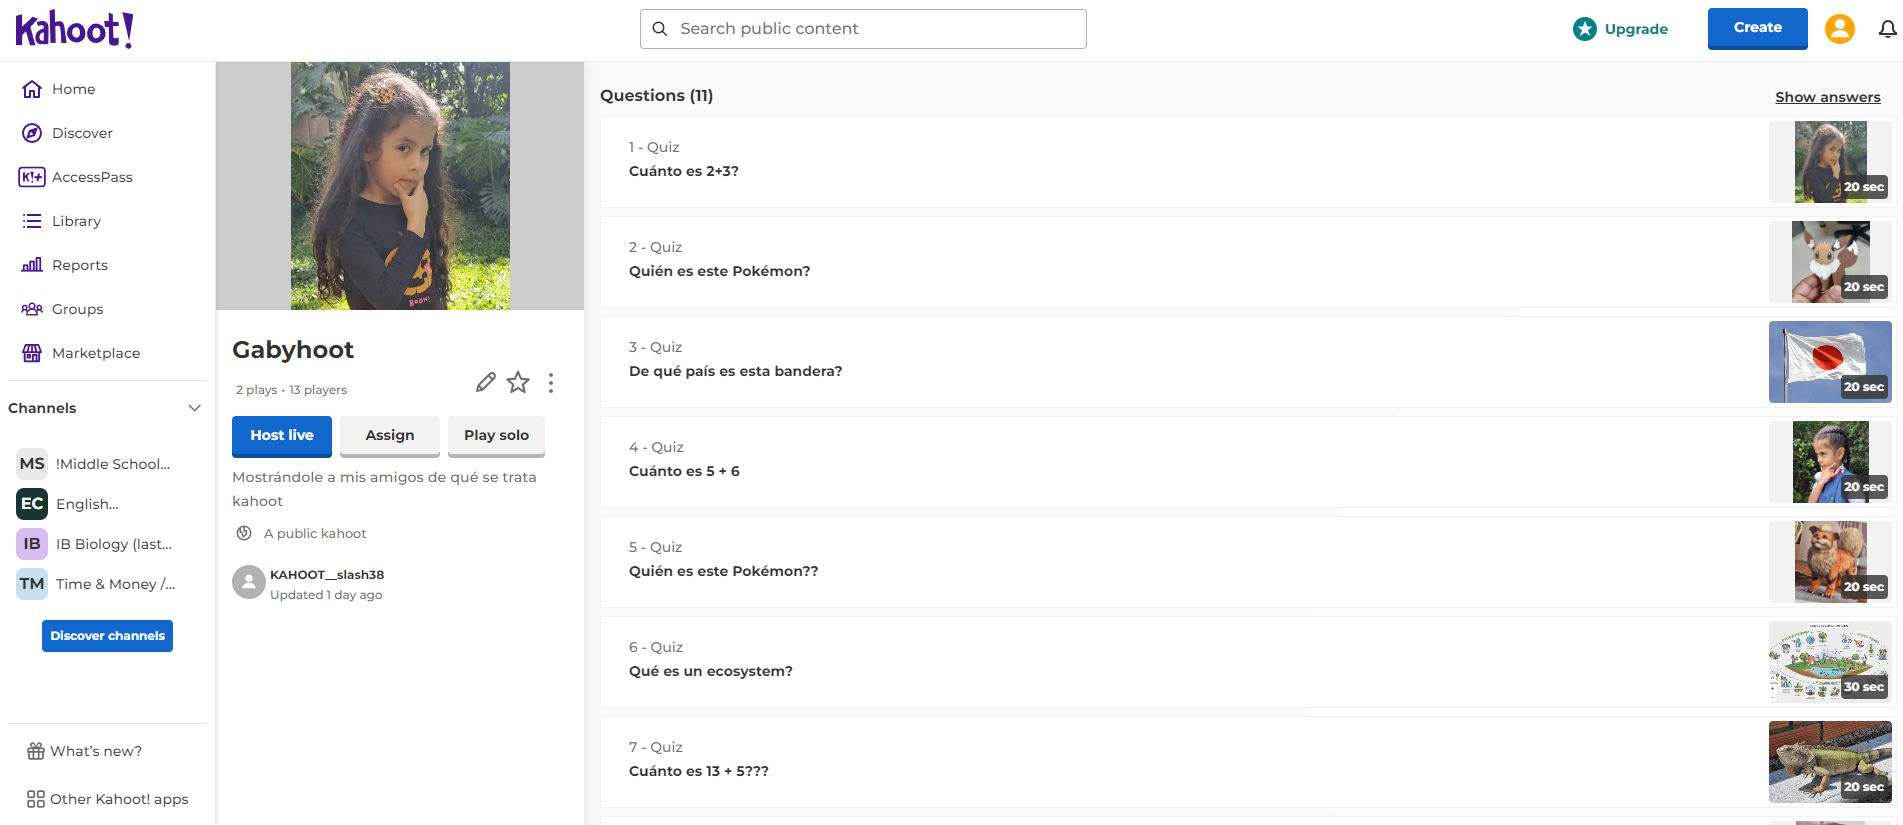
Task: Open the user profile avatar menu
Action: pos(1839,29)
